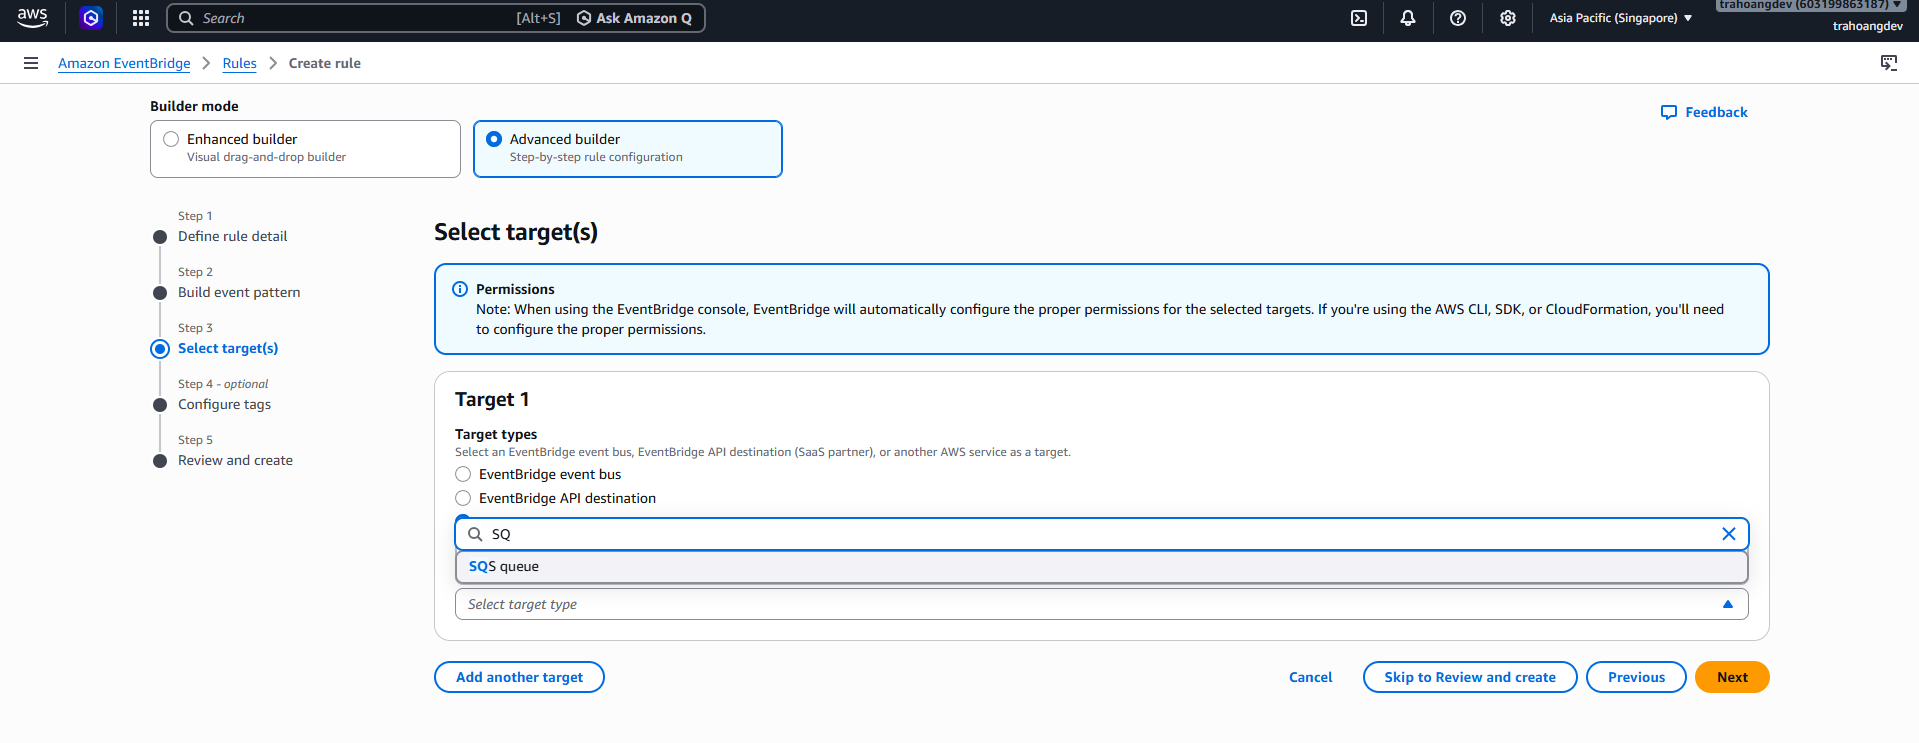Collapse the Select target type dropdown

click(1102, 604)
